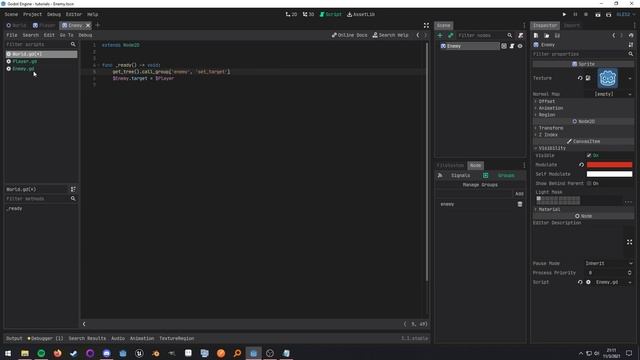Toggle distraction free mode in script editor
The image size is (640, 360).
click(x=426, y=25)
